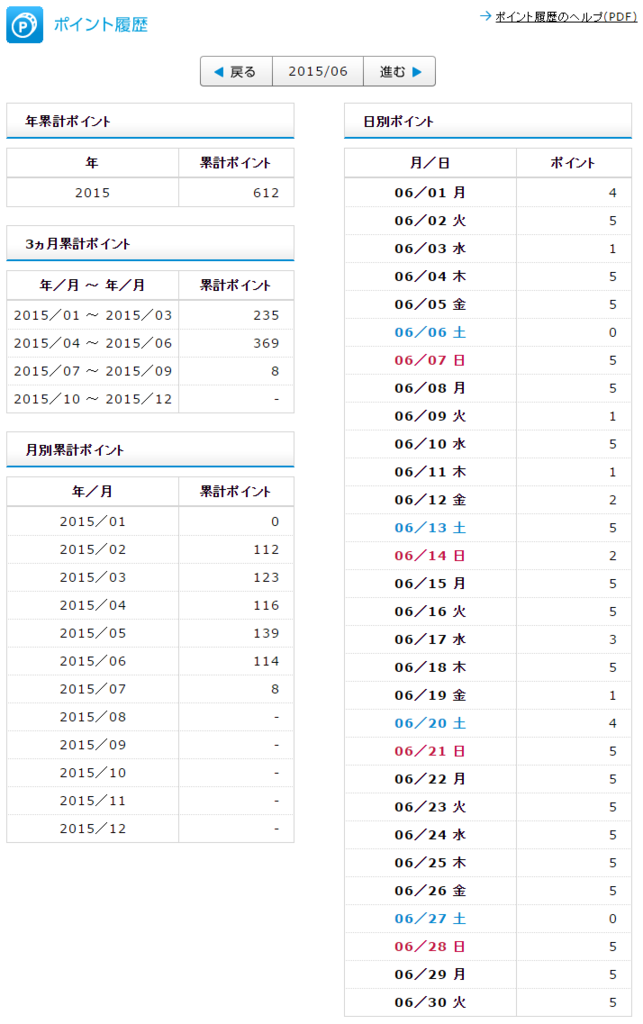The height and width of the screenshot is (1024, 643).
Task: Select monthly row 2015/10
Action: (150, 773)
